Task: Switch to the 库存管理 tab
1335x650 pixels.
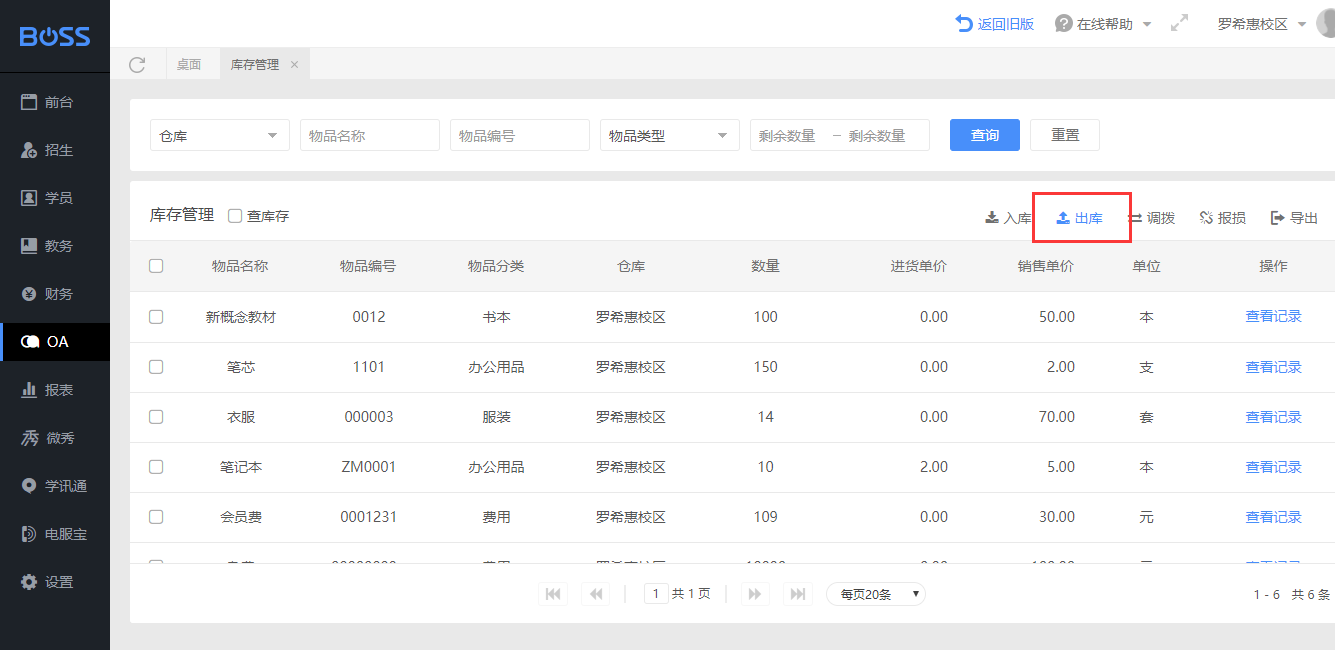Action: point(255,65)
